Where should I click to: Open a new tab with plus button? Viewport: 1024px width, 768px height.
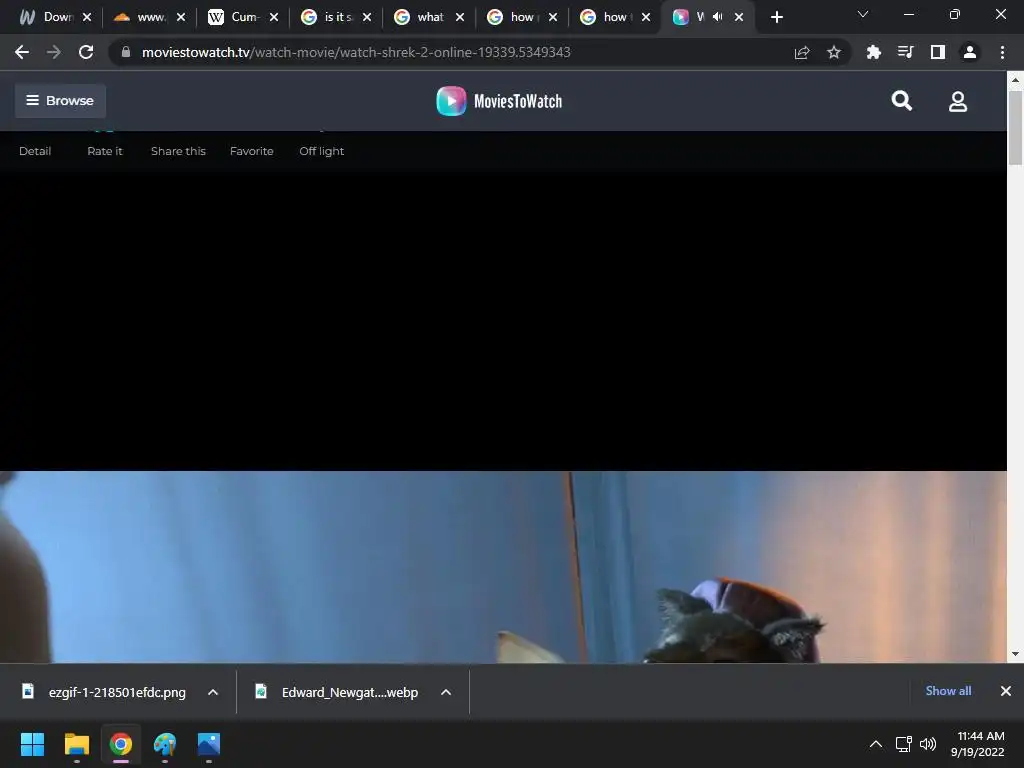776,17
